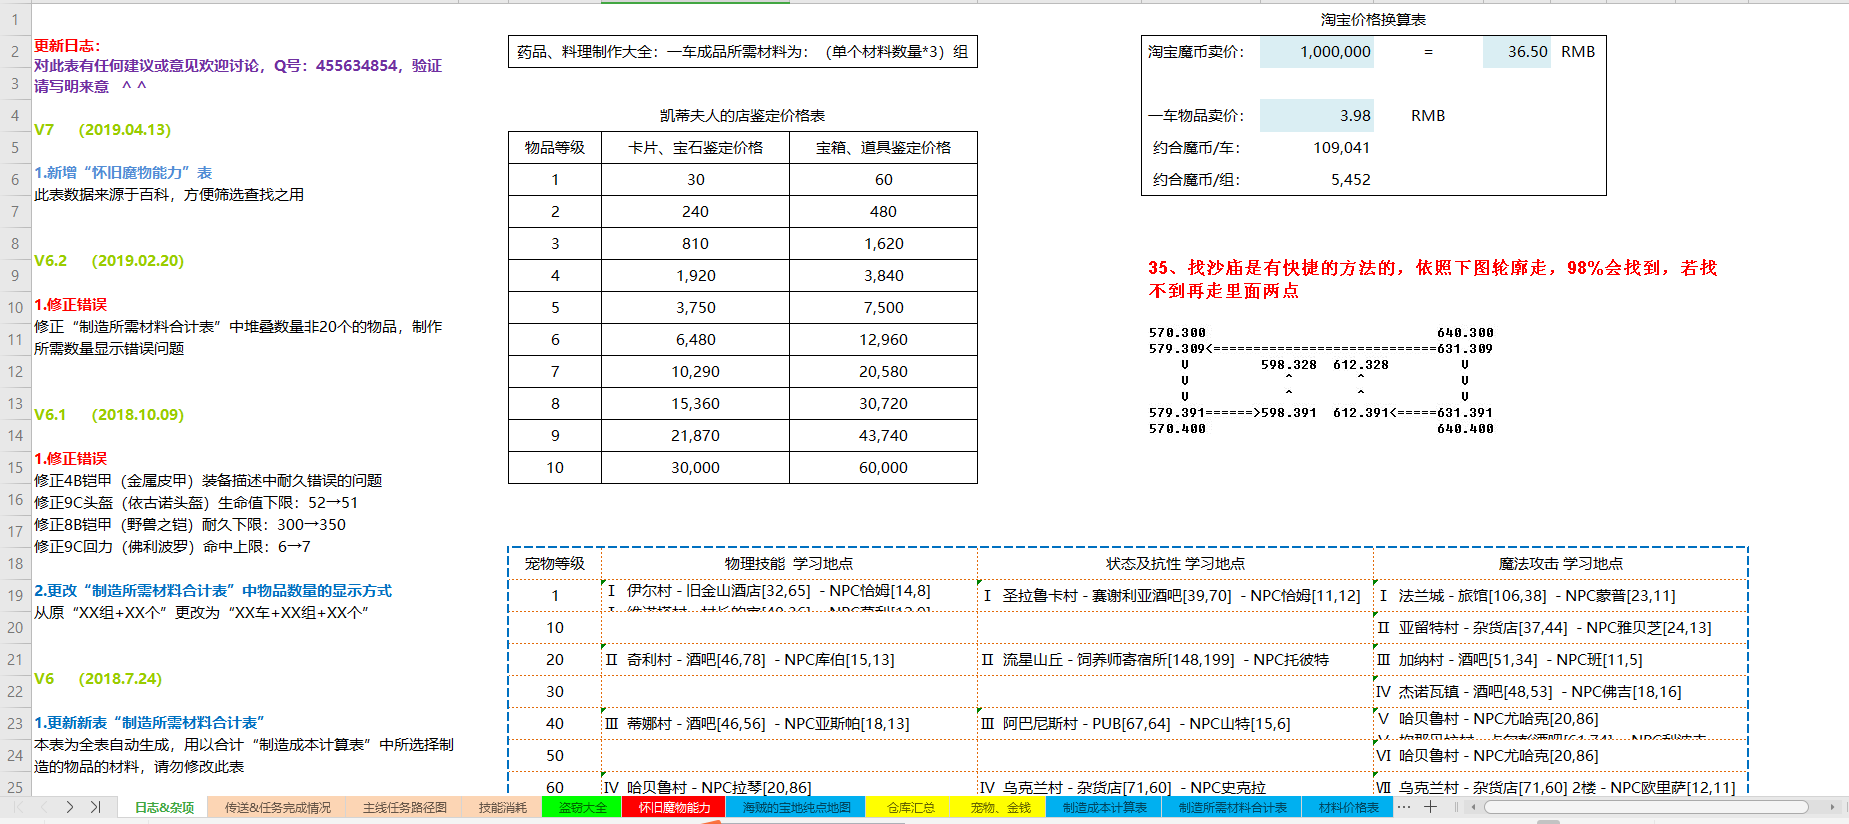Screen dimensions: 1849x824
Task: Select row header 10
Action: click(15, 307)
